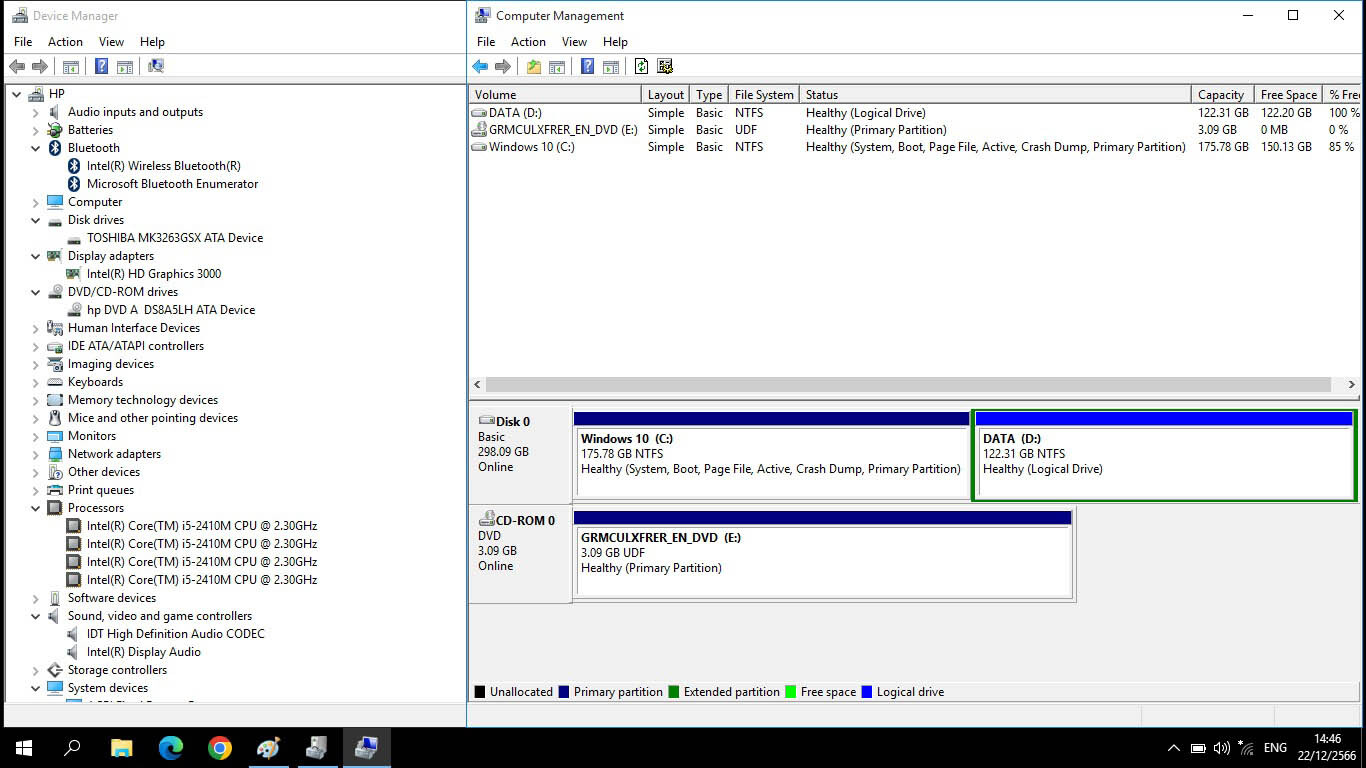This screenshot has width=1366, height=768.
Task: Click Forward arrow in Device Manager toolbar
Action: coord(40,67)
